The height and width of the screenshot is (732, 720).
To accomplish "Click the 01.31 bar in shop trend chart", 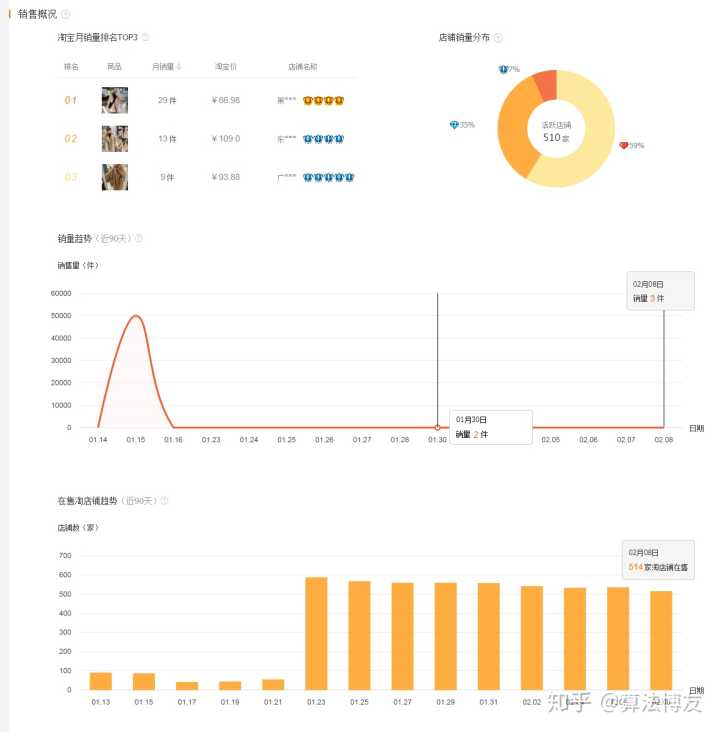I will 488,636.
